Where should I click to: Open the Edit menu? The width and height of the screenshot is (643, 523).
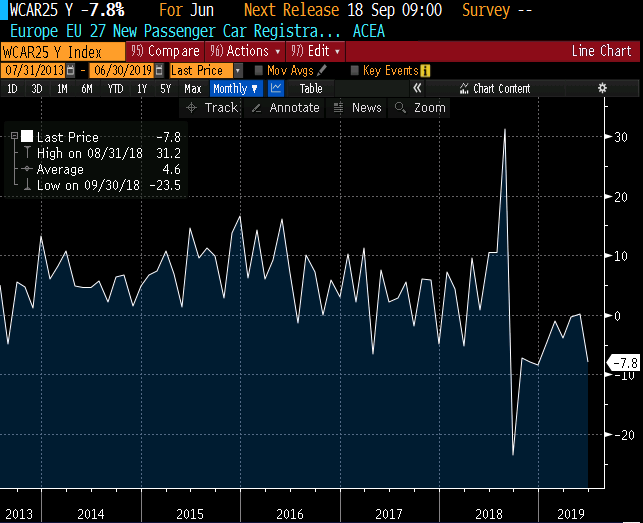(315, 51)
